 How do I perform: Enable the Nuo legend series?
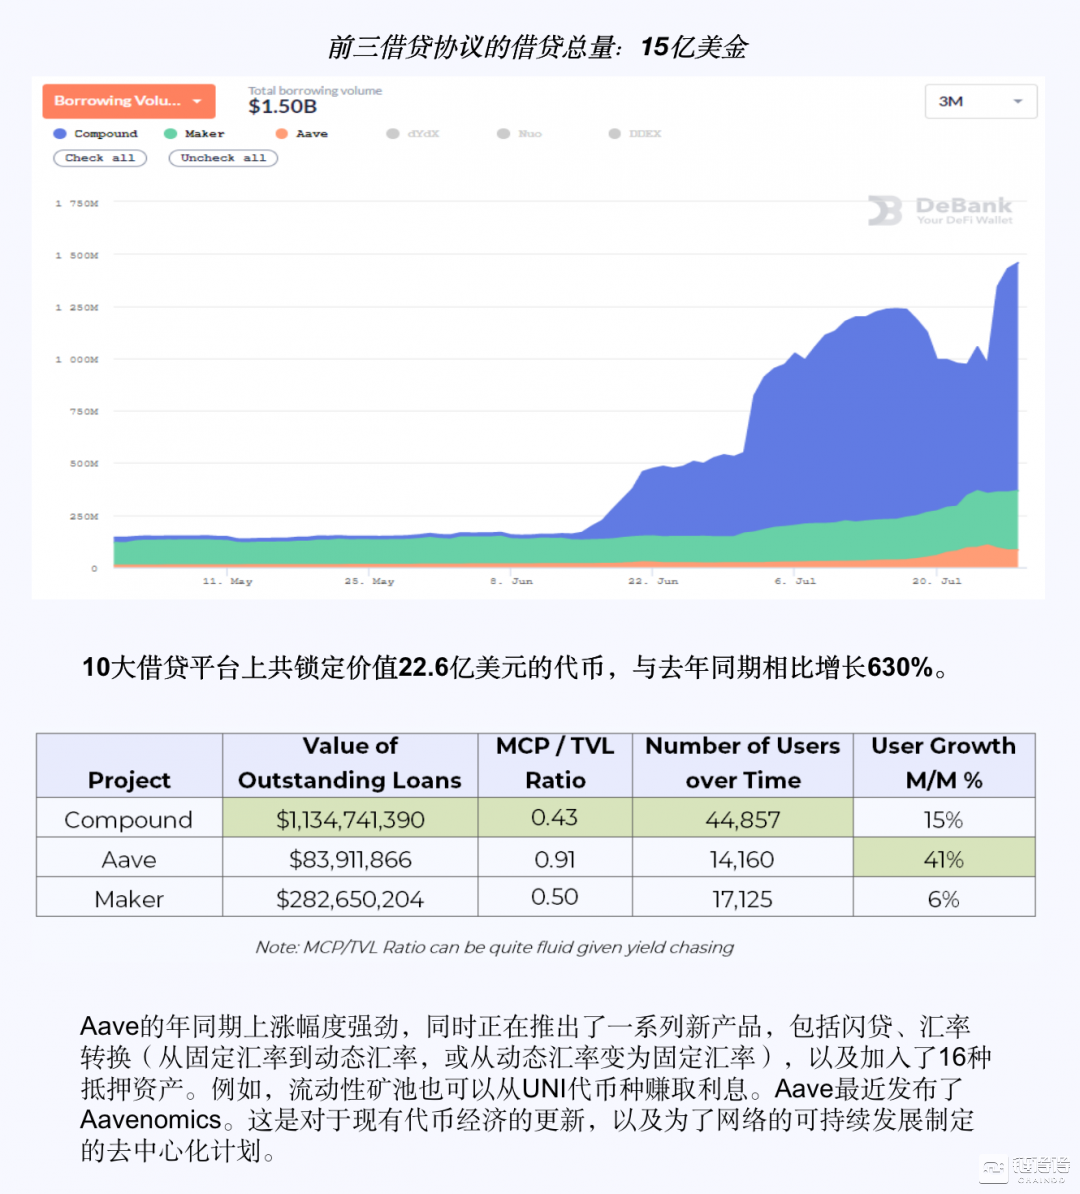pyautogui.click(x=520, y=133)
